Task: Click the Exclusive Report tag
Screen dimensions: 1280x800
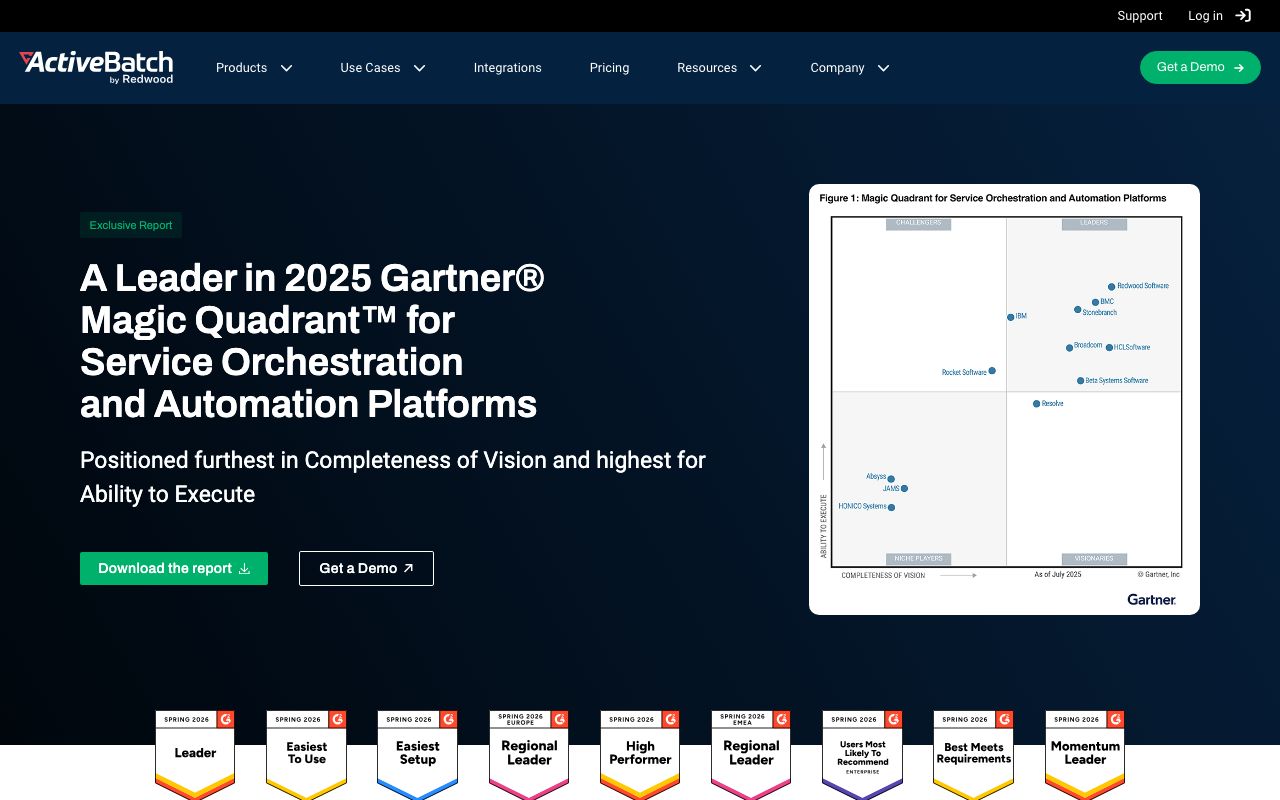Action: 131,225
